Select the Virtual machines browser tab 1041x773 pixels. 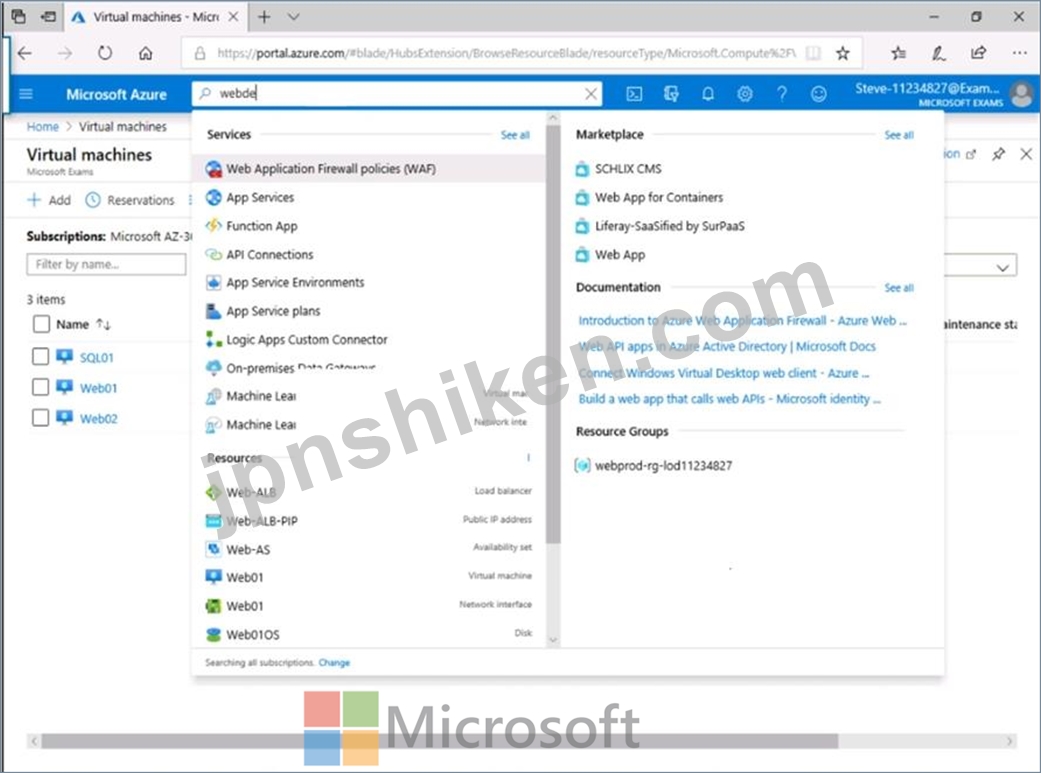tap(155, 17)
